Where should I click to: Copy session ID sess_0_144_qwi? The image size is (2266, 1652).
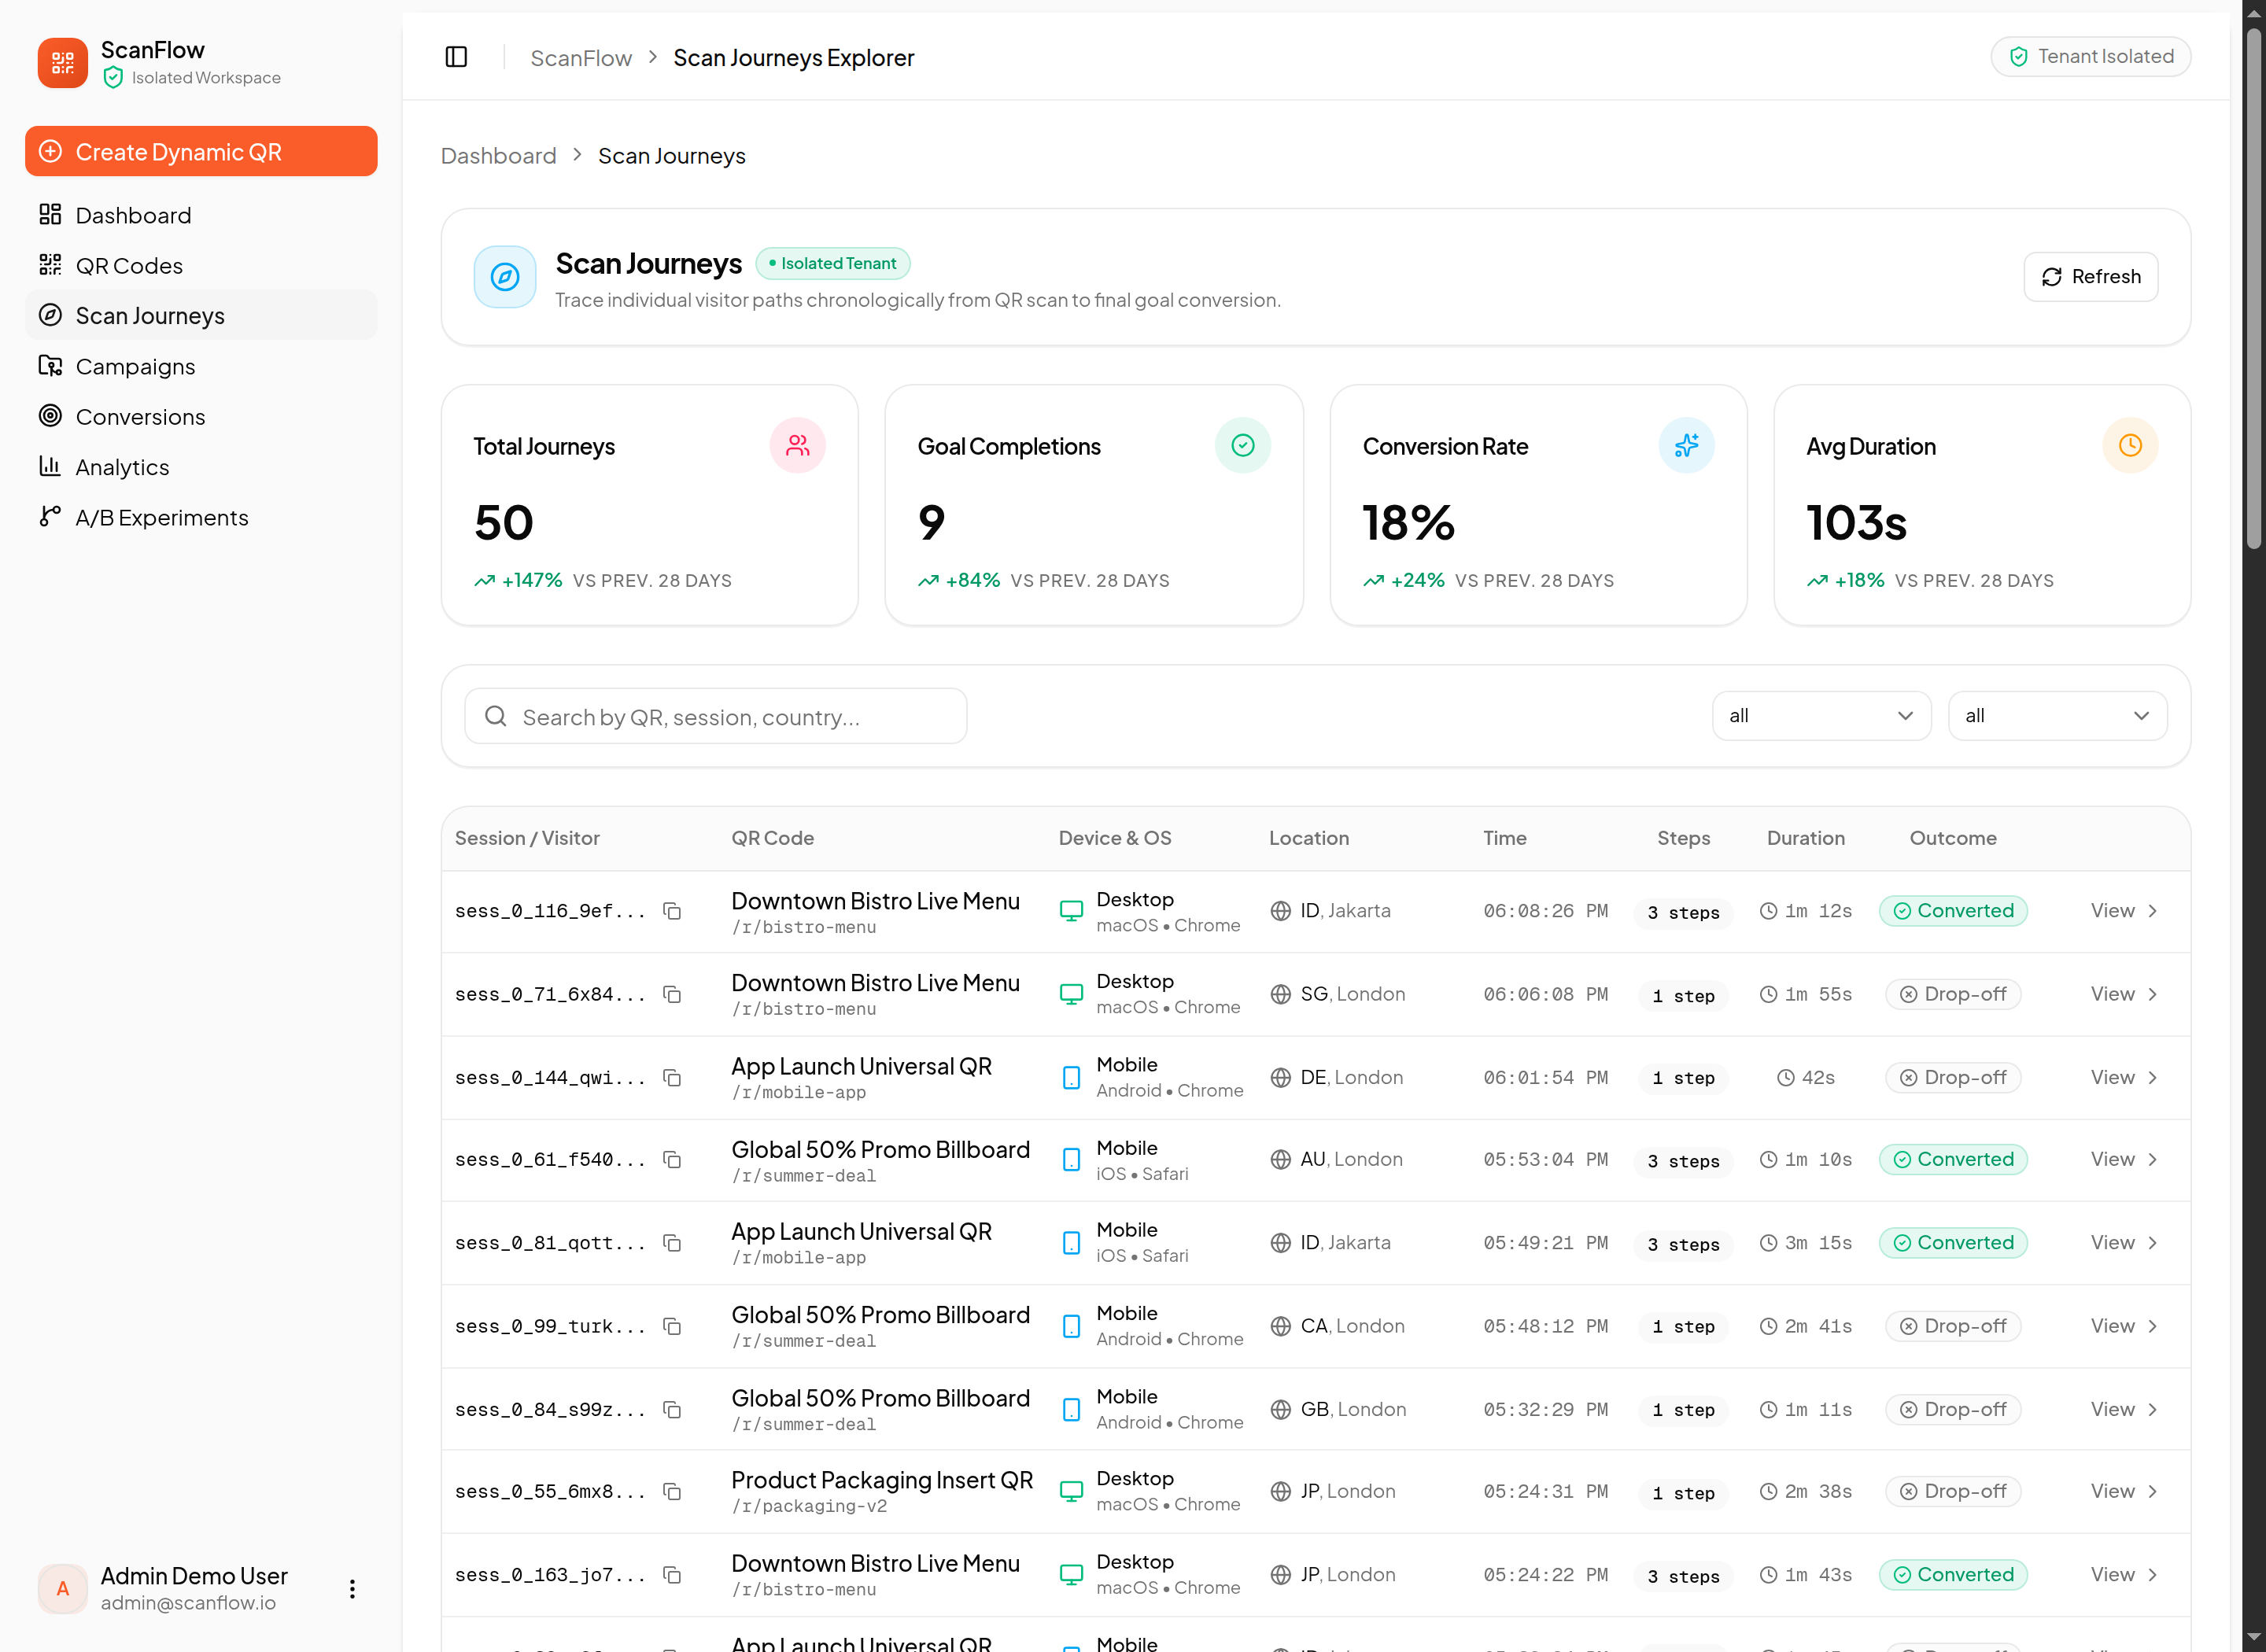pyautogui.click(x=673, y=1078)
